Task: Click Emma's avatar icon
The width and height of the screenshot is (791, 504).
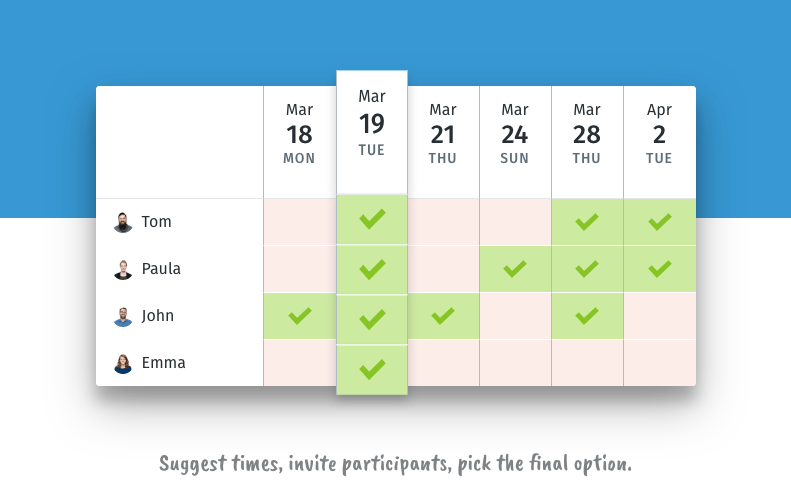Action: 123,363
